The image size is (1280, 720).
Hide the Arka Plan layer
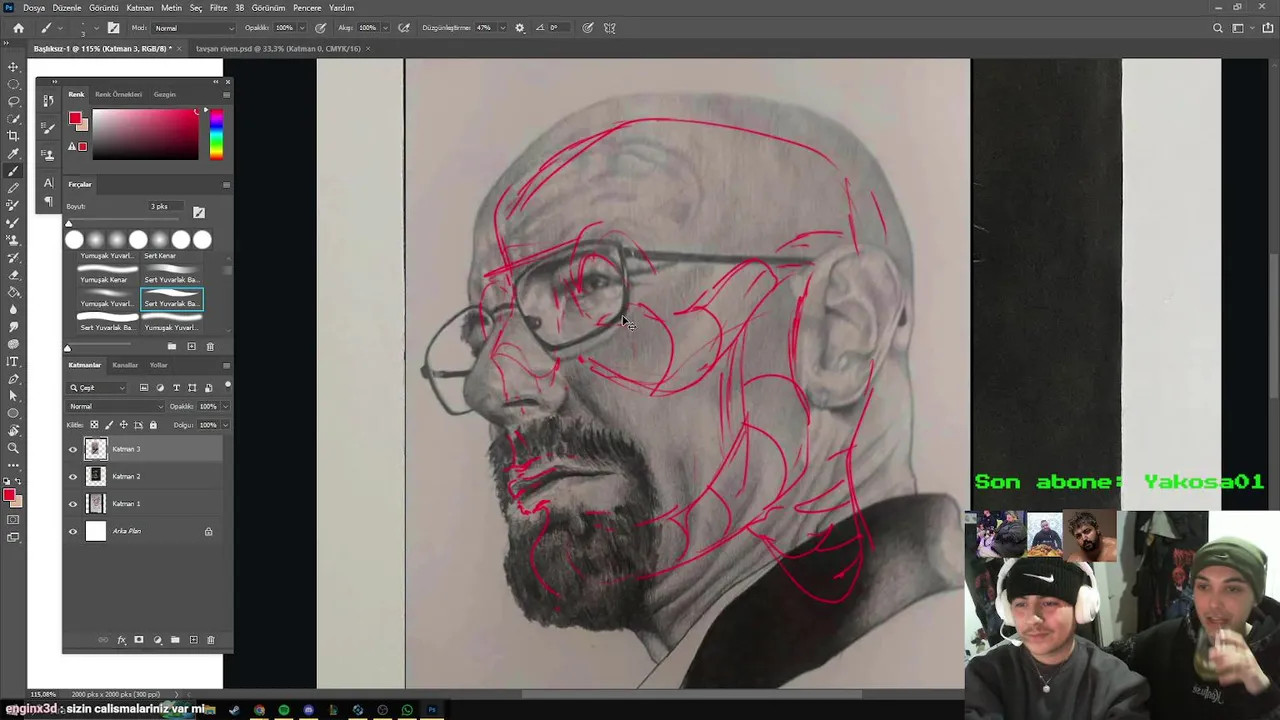[x=72, y=532]
